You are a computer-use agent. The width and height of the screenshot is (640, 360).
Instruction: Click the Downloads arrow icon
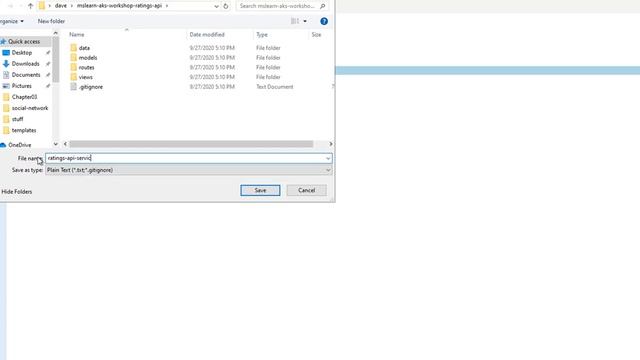tap(6, 64)
